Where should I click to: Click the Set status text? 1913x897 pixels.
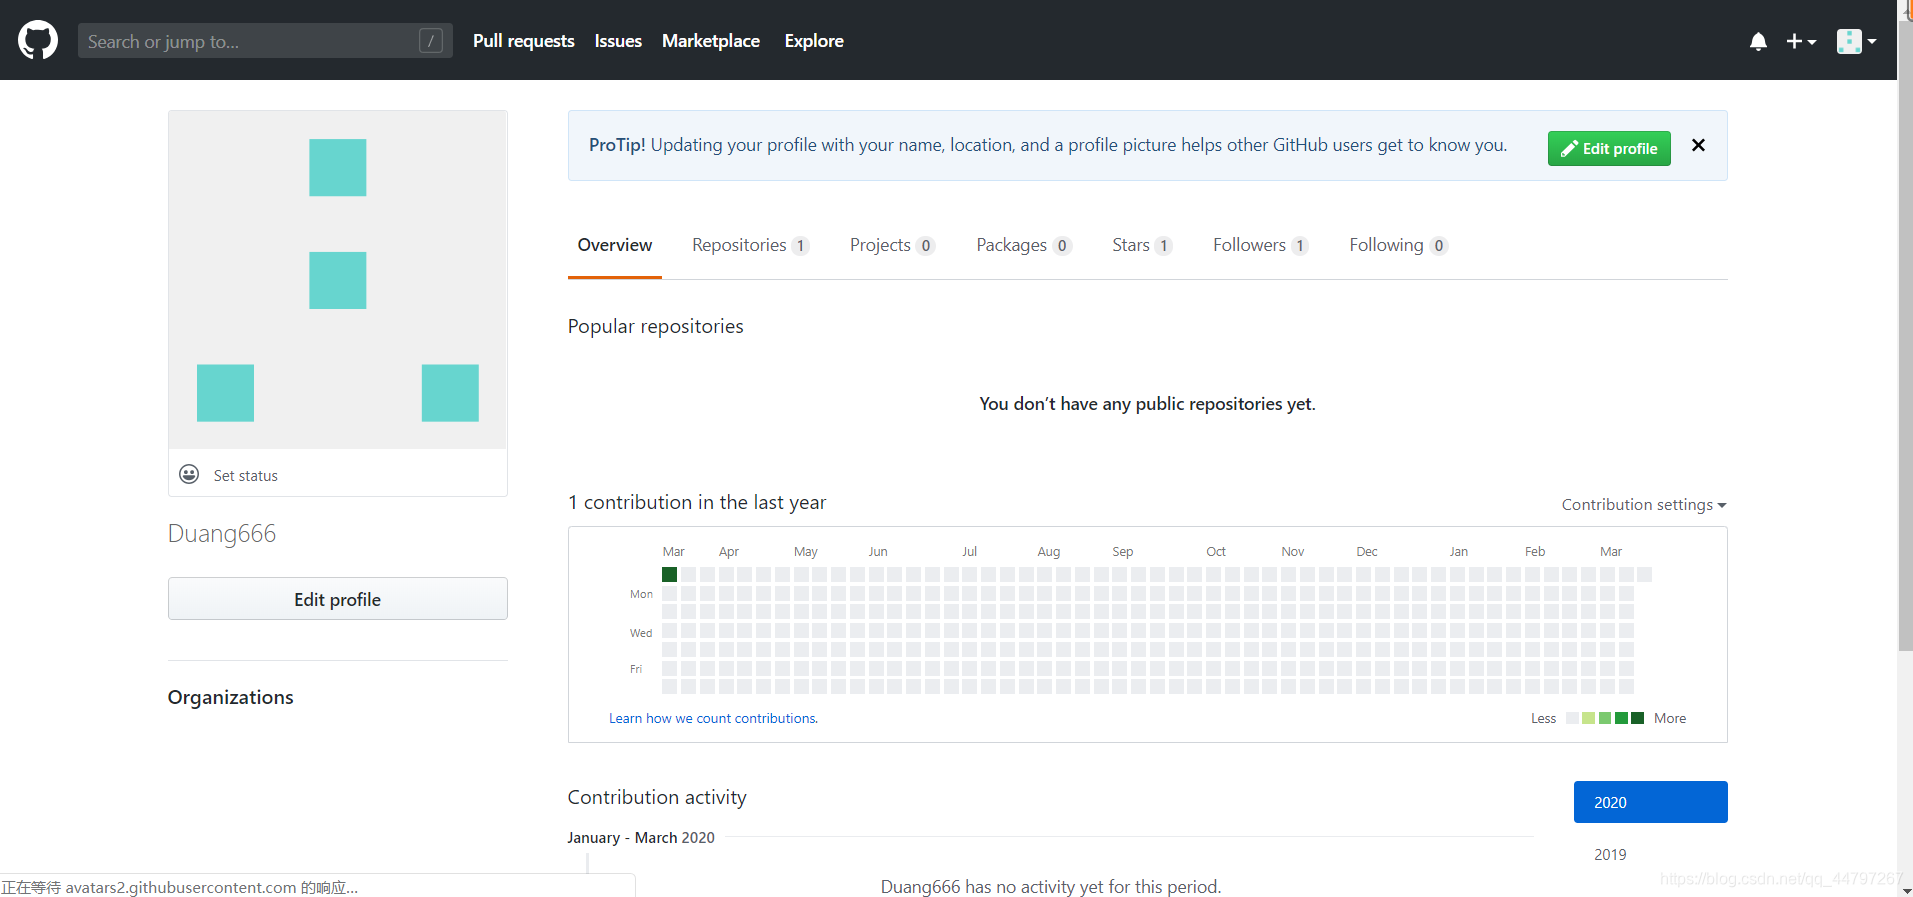click(246, 476)
